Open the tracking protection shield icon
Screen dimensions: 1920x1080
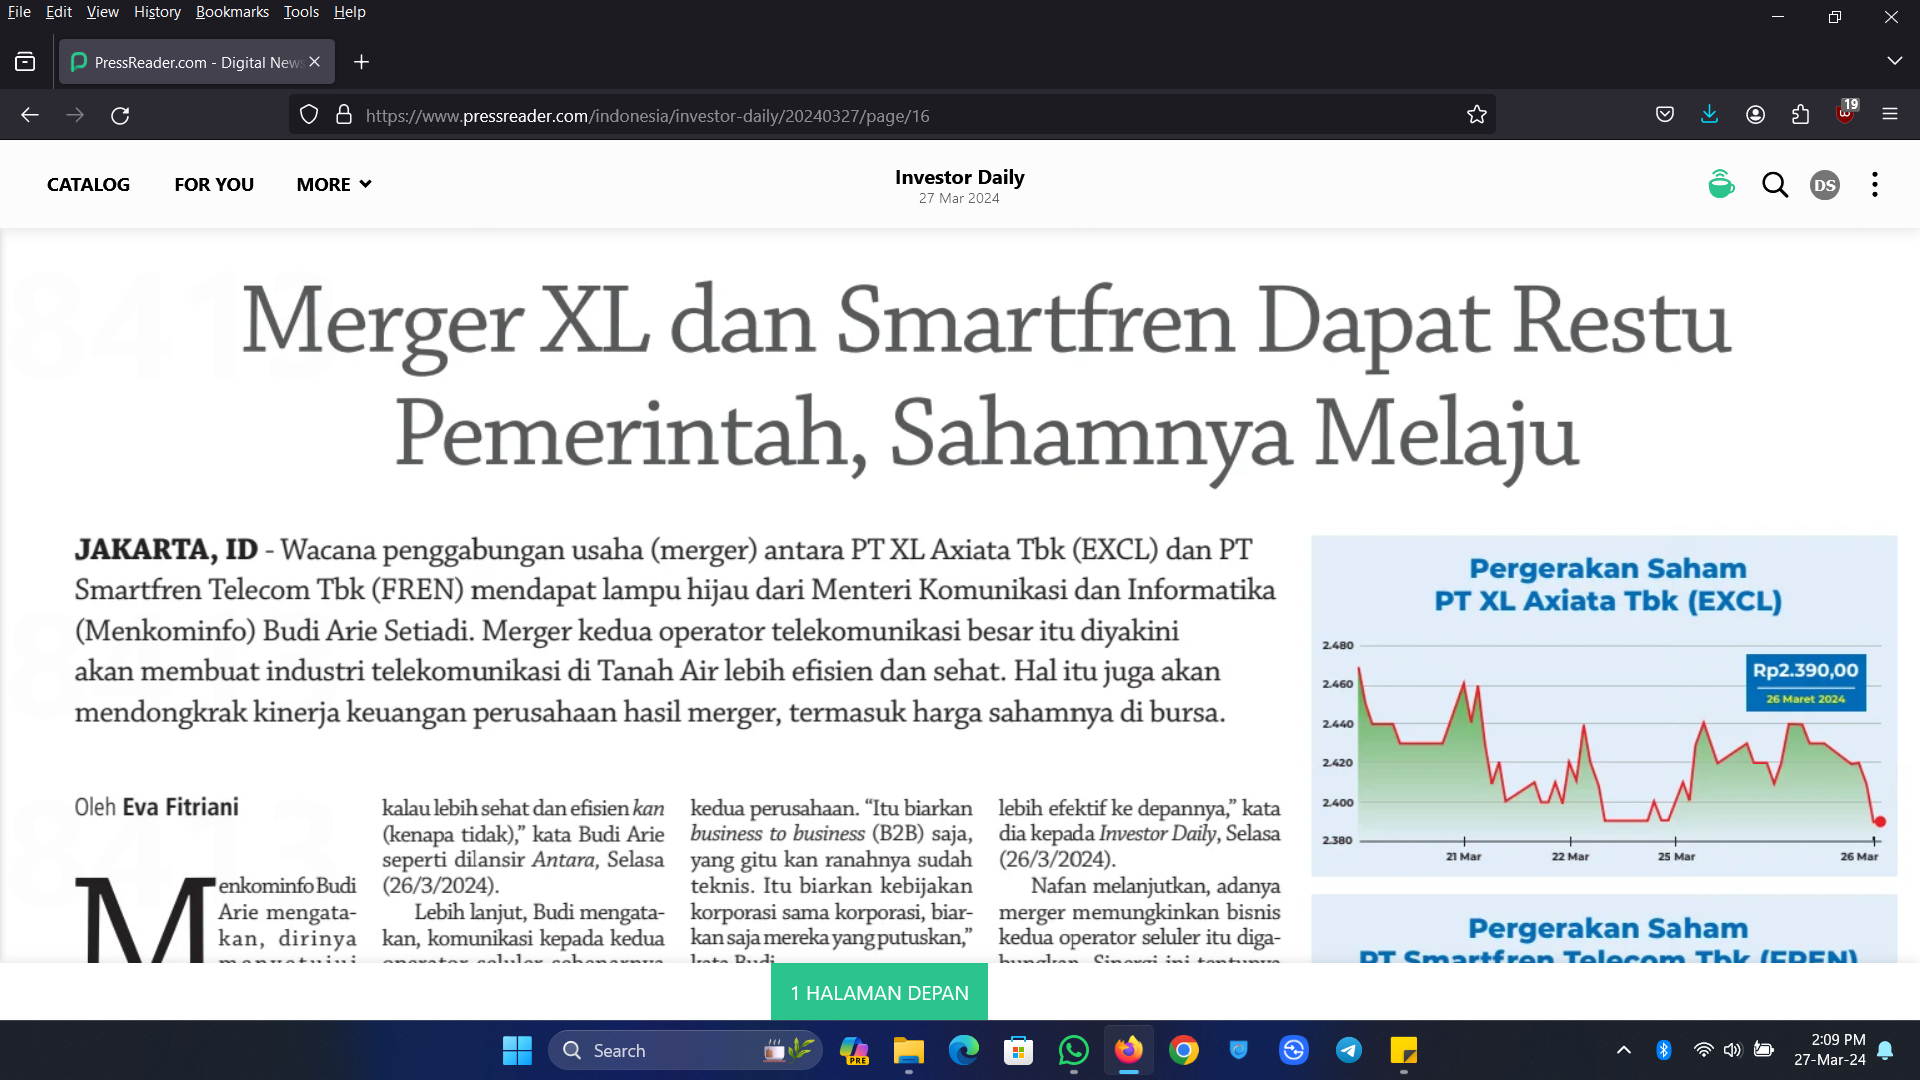(x=309, y=115)
